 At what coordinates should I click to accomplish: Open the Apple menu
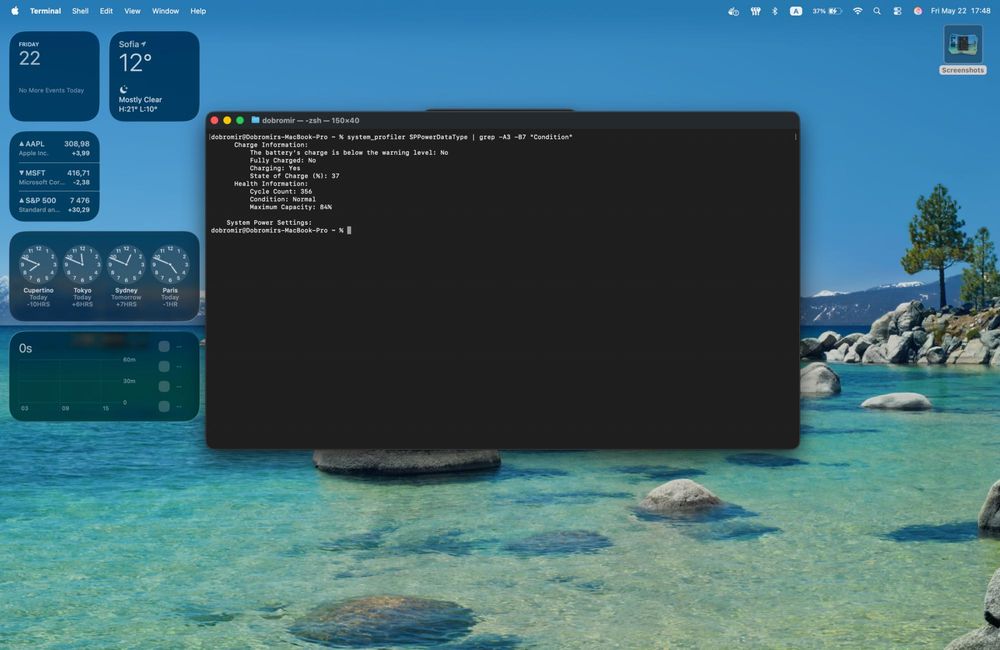(x=15, y=11)
